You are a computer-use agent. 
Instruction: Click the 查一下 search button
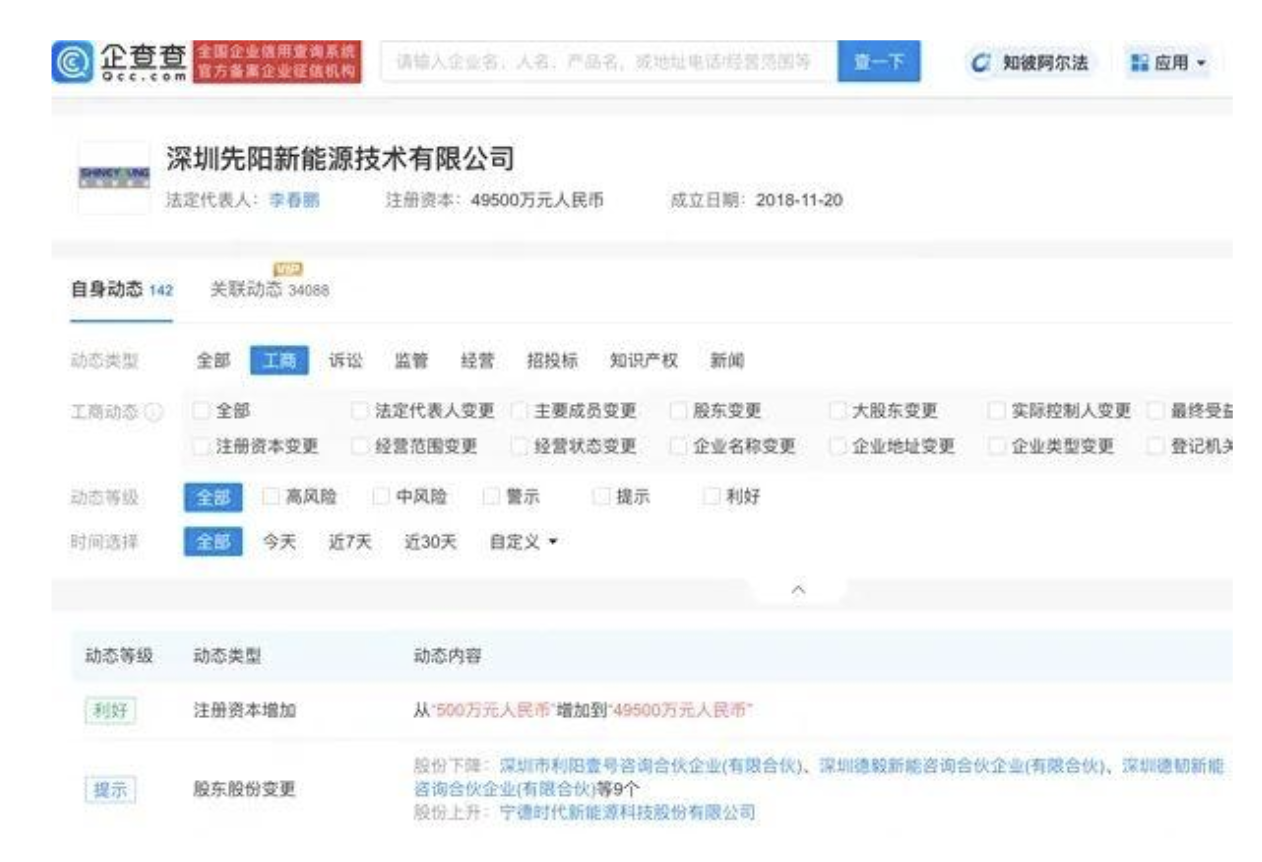(x=879, y=62)
